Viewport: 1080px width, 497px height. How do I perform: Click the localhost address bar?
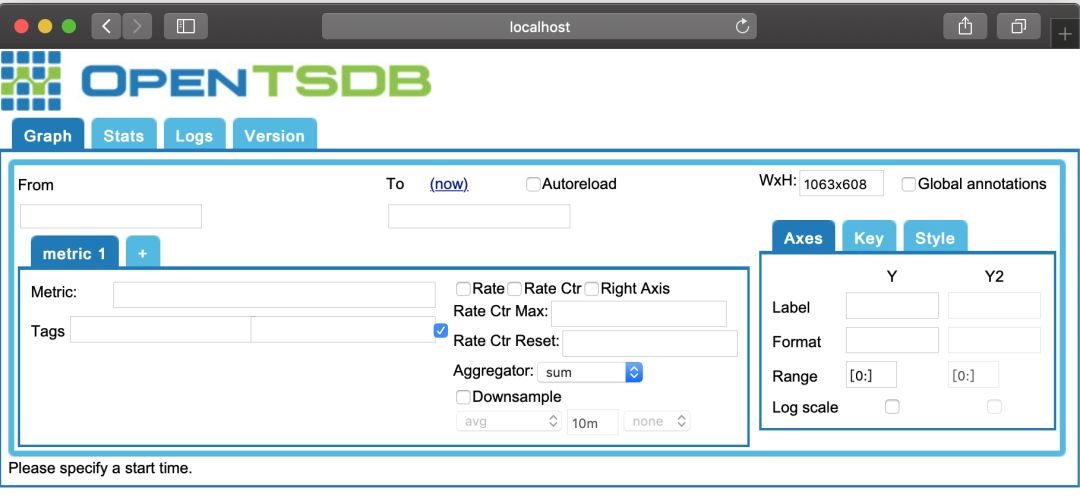539,26
